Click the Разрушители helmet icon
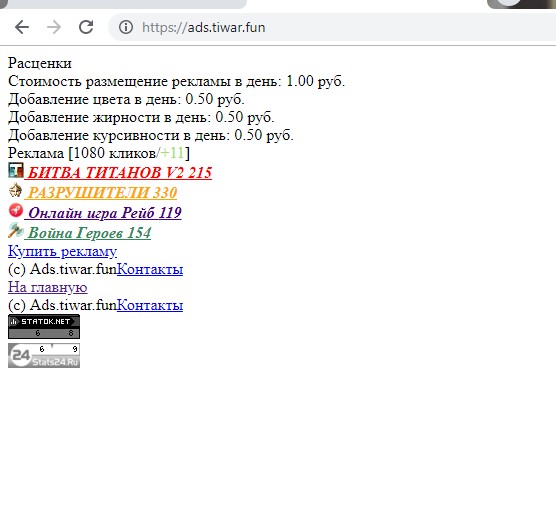This screenshot has height=516, width=556. (16, 190)
